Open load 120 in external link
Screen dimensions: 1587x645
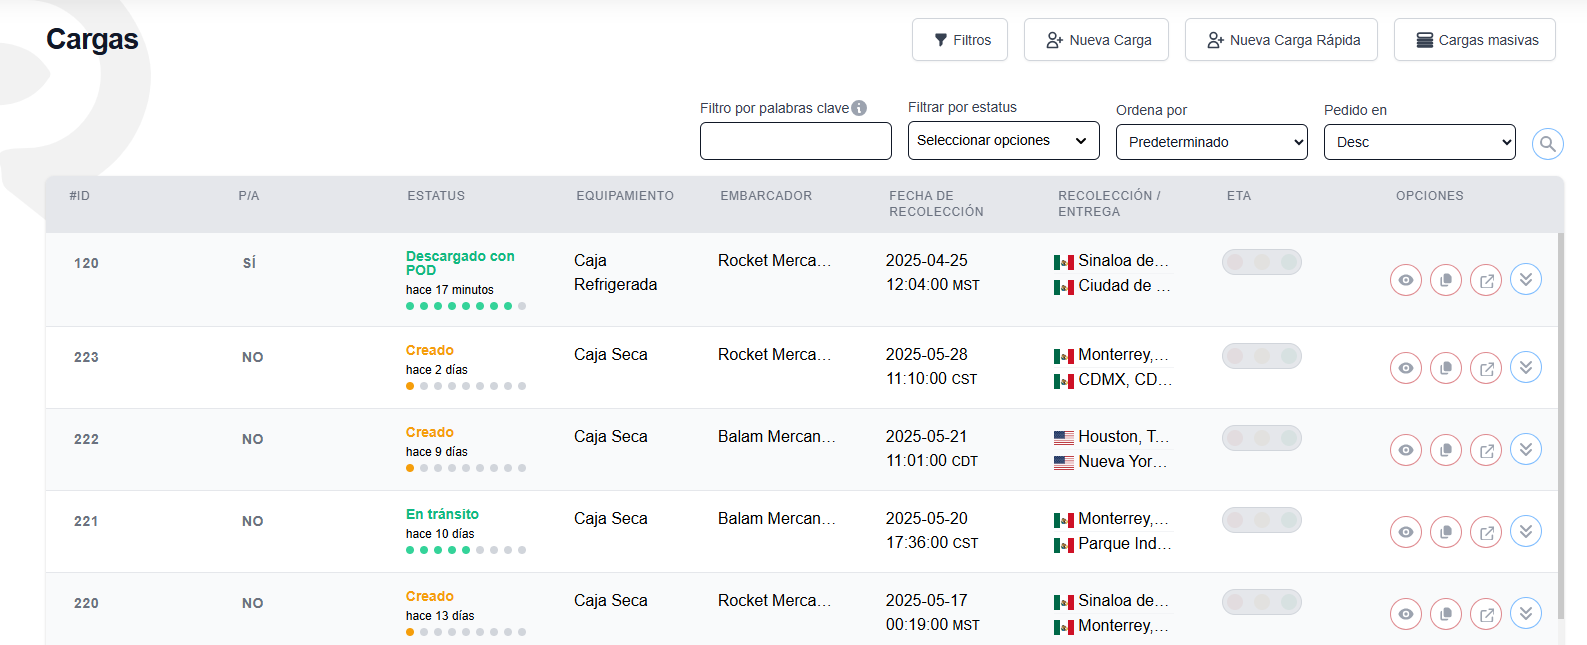1486,280
